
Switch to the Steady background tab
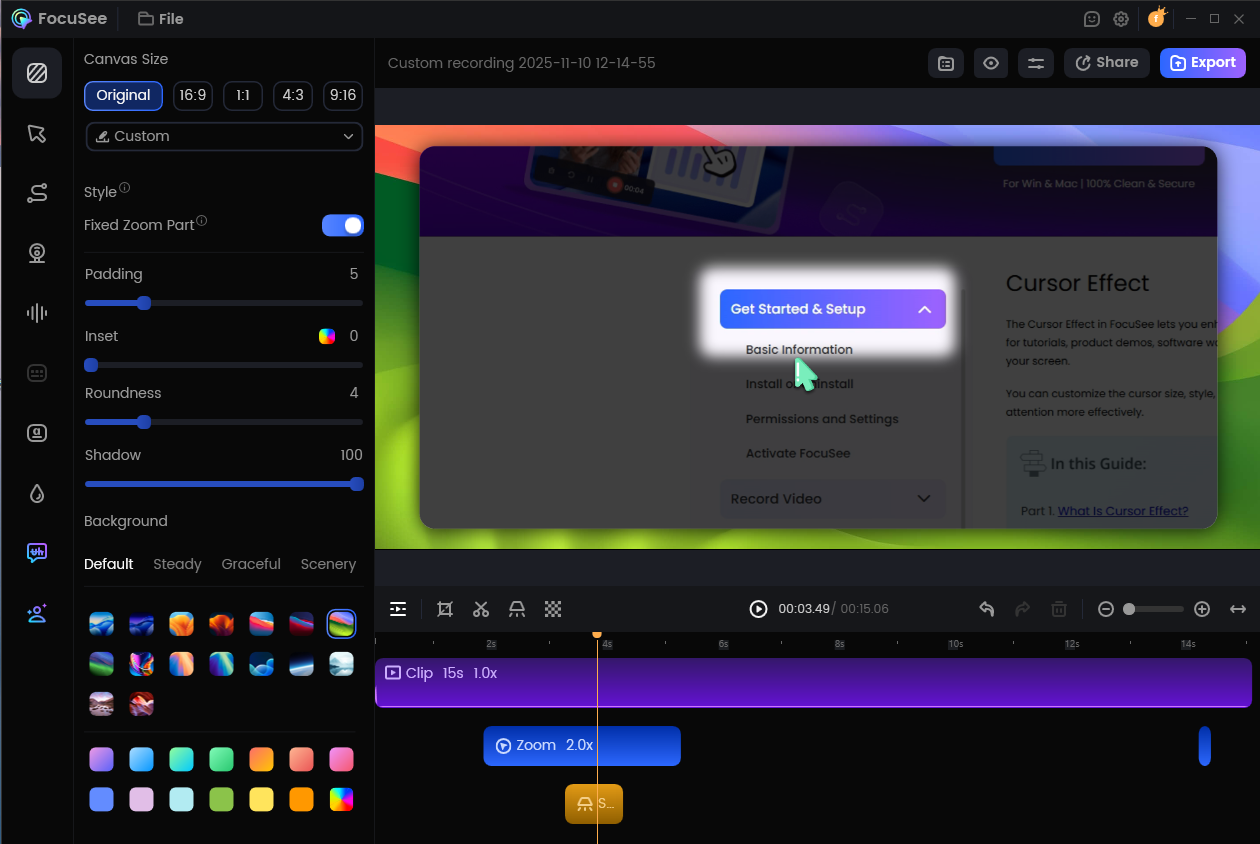click(177, 564)
